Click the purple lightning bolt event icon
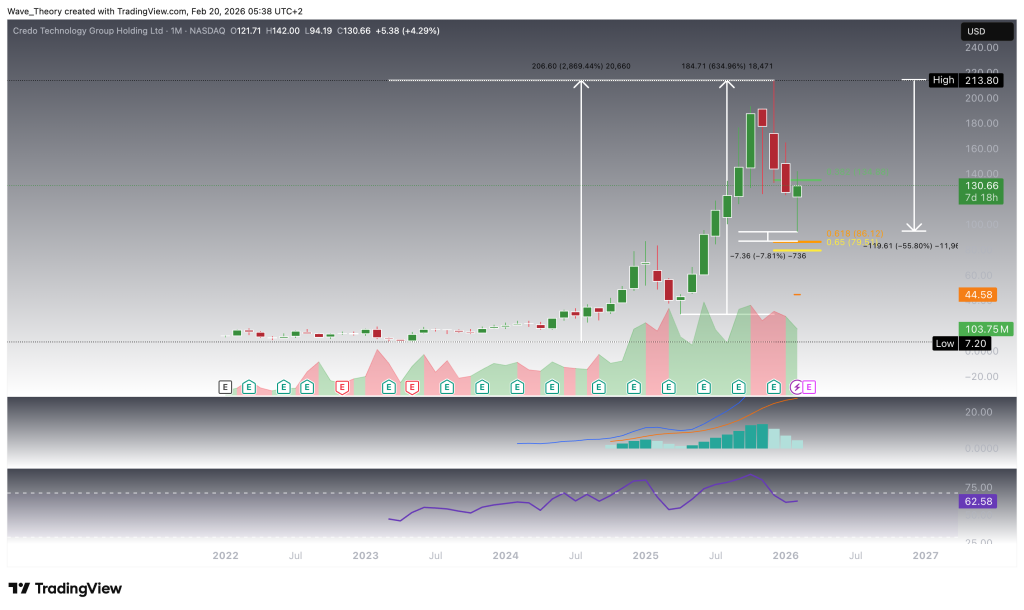Screen dimensions: 1024x610 tap(797, 386)
